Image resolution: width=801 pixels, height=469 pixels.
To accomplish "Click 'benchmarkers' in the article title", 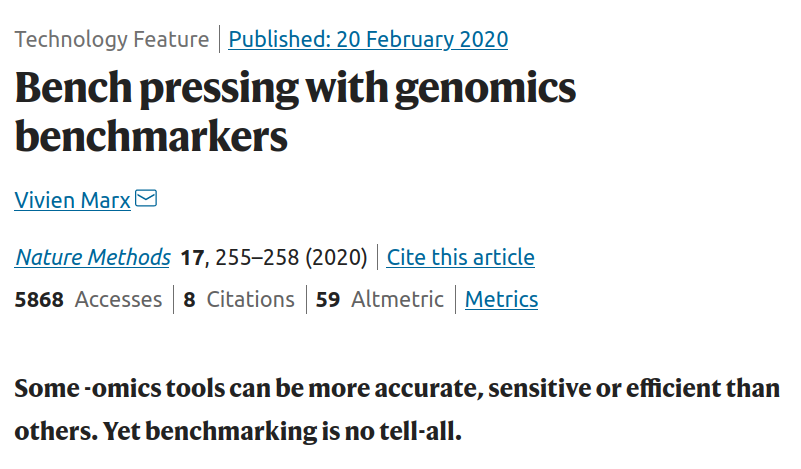I will (x=151, y=137).
